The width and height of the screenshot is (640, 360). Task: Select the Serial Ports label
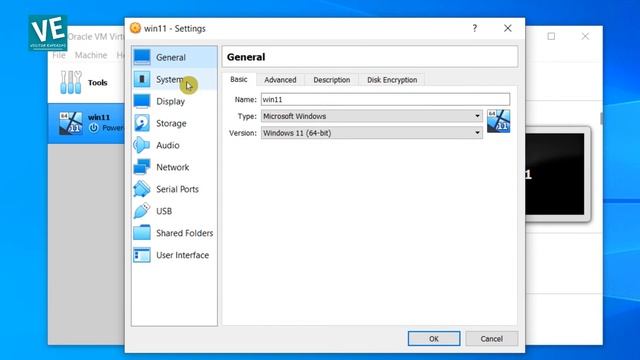[177, 189]
